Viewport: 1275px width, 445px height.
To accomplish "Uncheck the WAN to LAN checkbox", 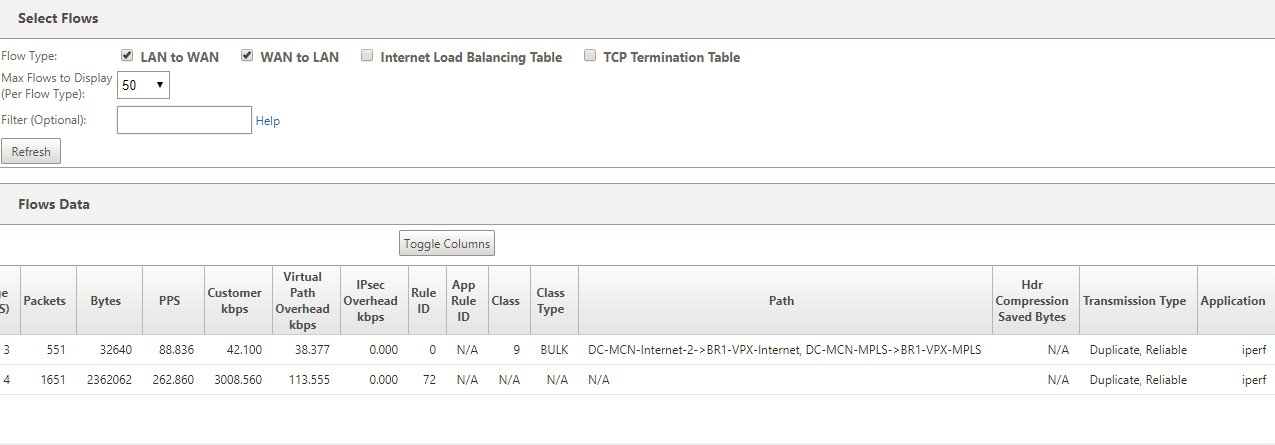I will pos(247,56).
